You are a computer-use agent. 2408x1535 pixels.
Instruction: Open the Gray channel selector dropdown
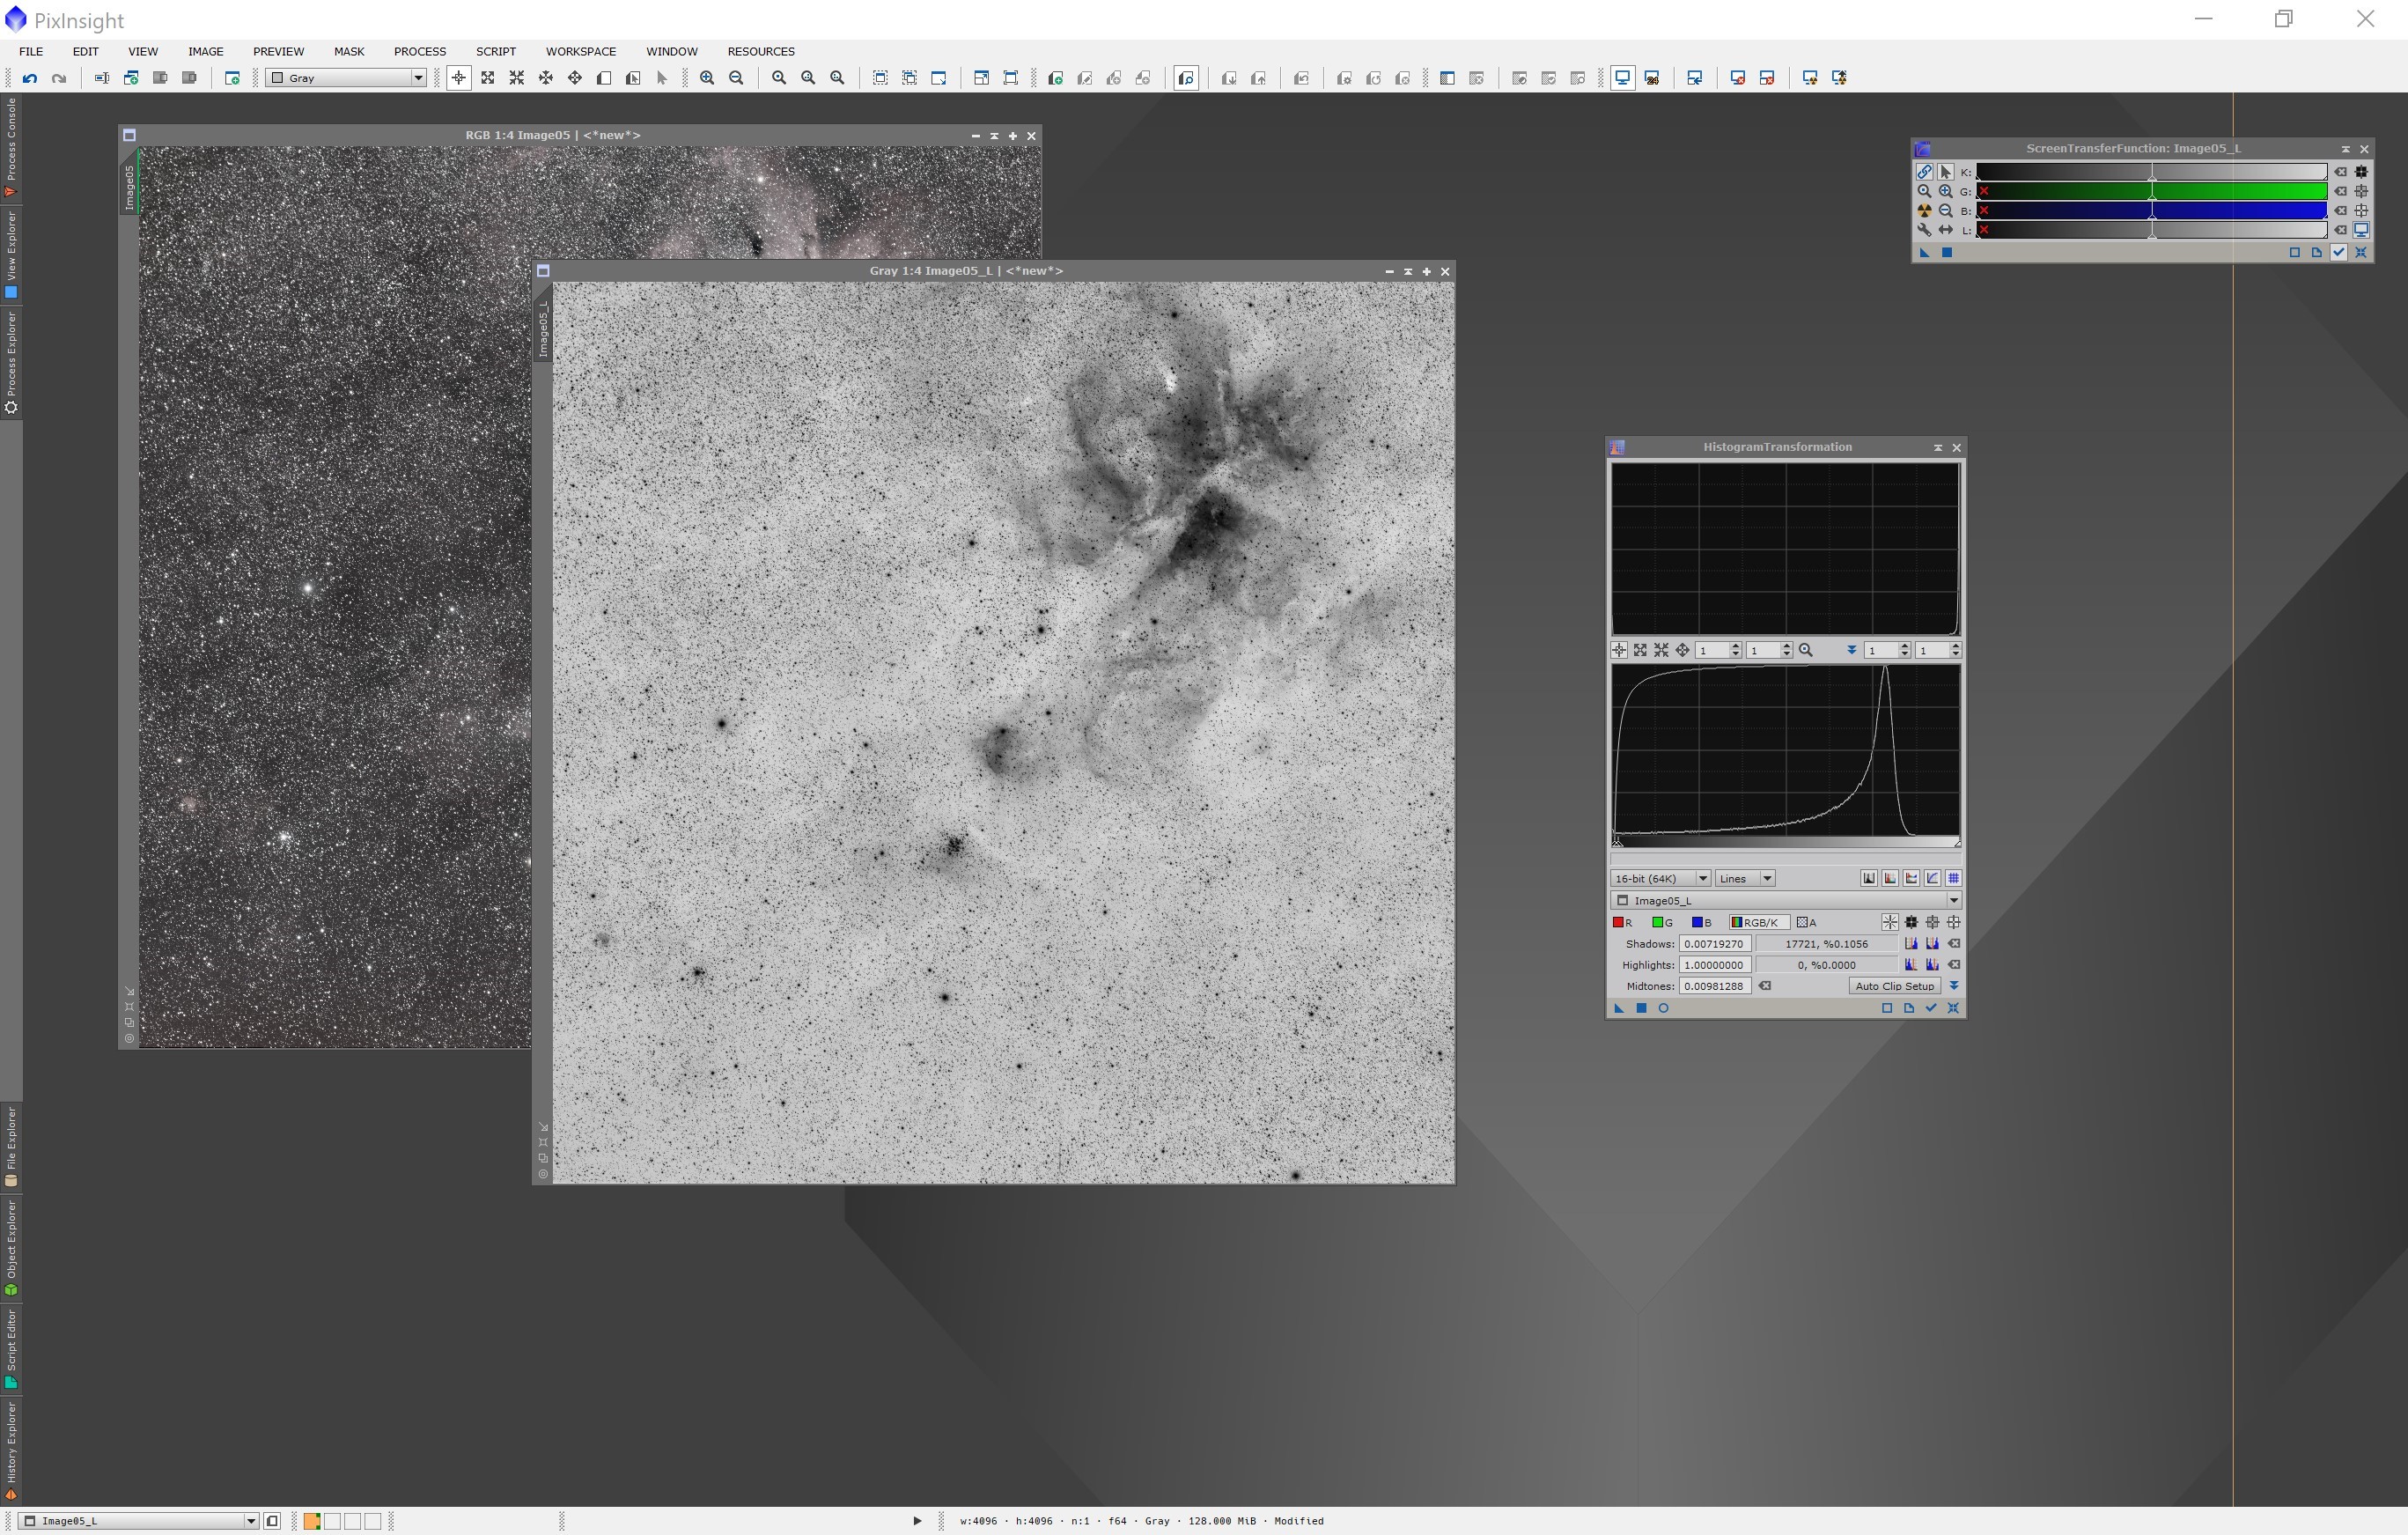[x=346, y=78]
